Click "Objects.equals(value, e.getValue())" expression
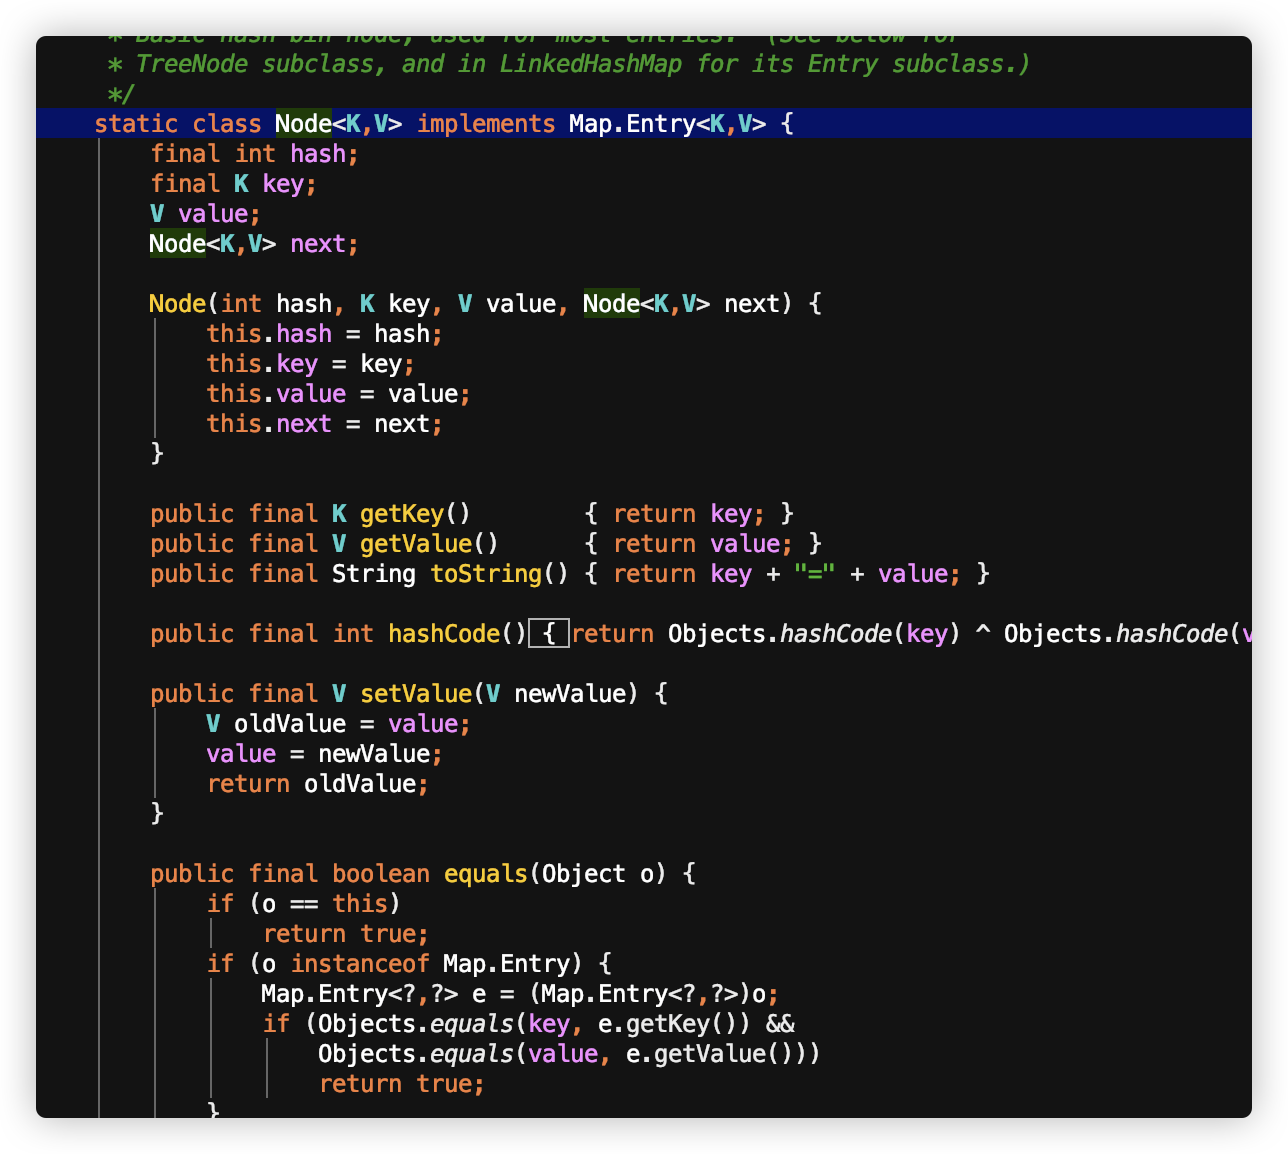Screen dimensions: 1288x1154 [x=563, y=1053]
